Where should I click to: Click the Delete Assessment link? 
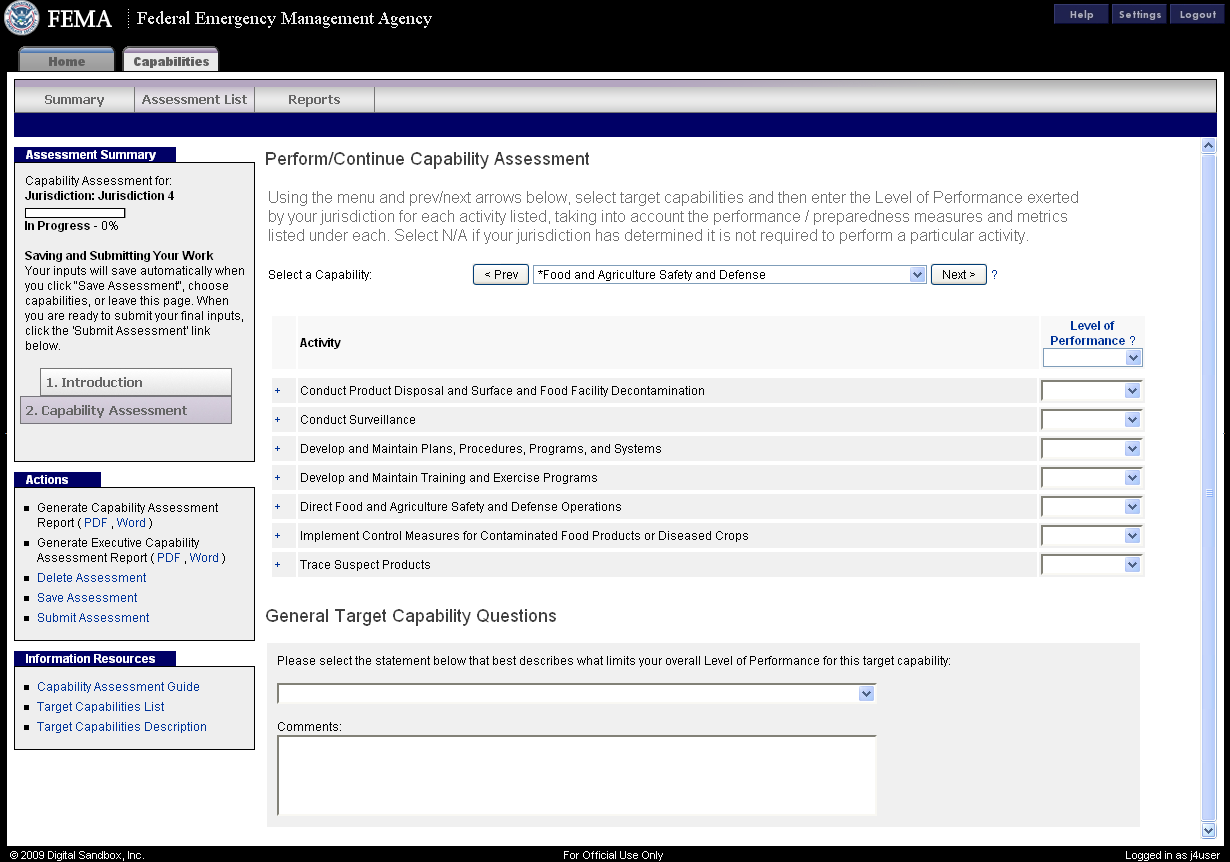pyautogui.click(x=92, y=578)
